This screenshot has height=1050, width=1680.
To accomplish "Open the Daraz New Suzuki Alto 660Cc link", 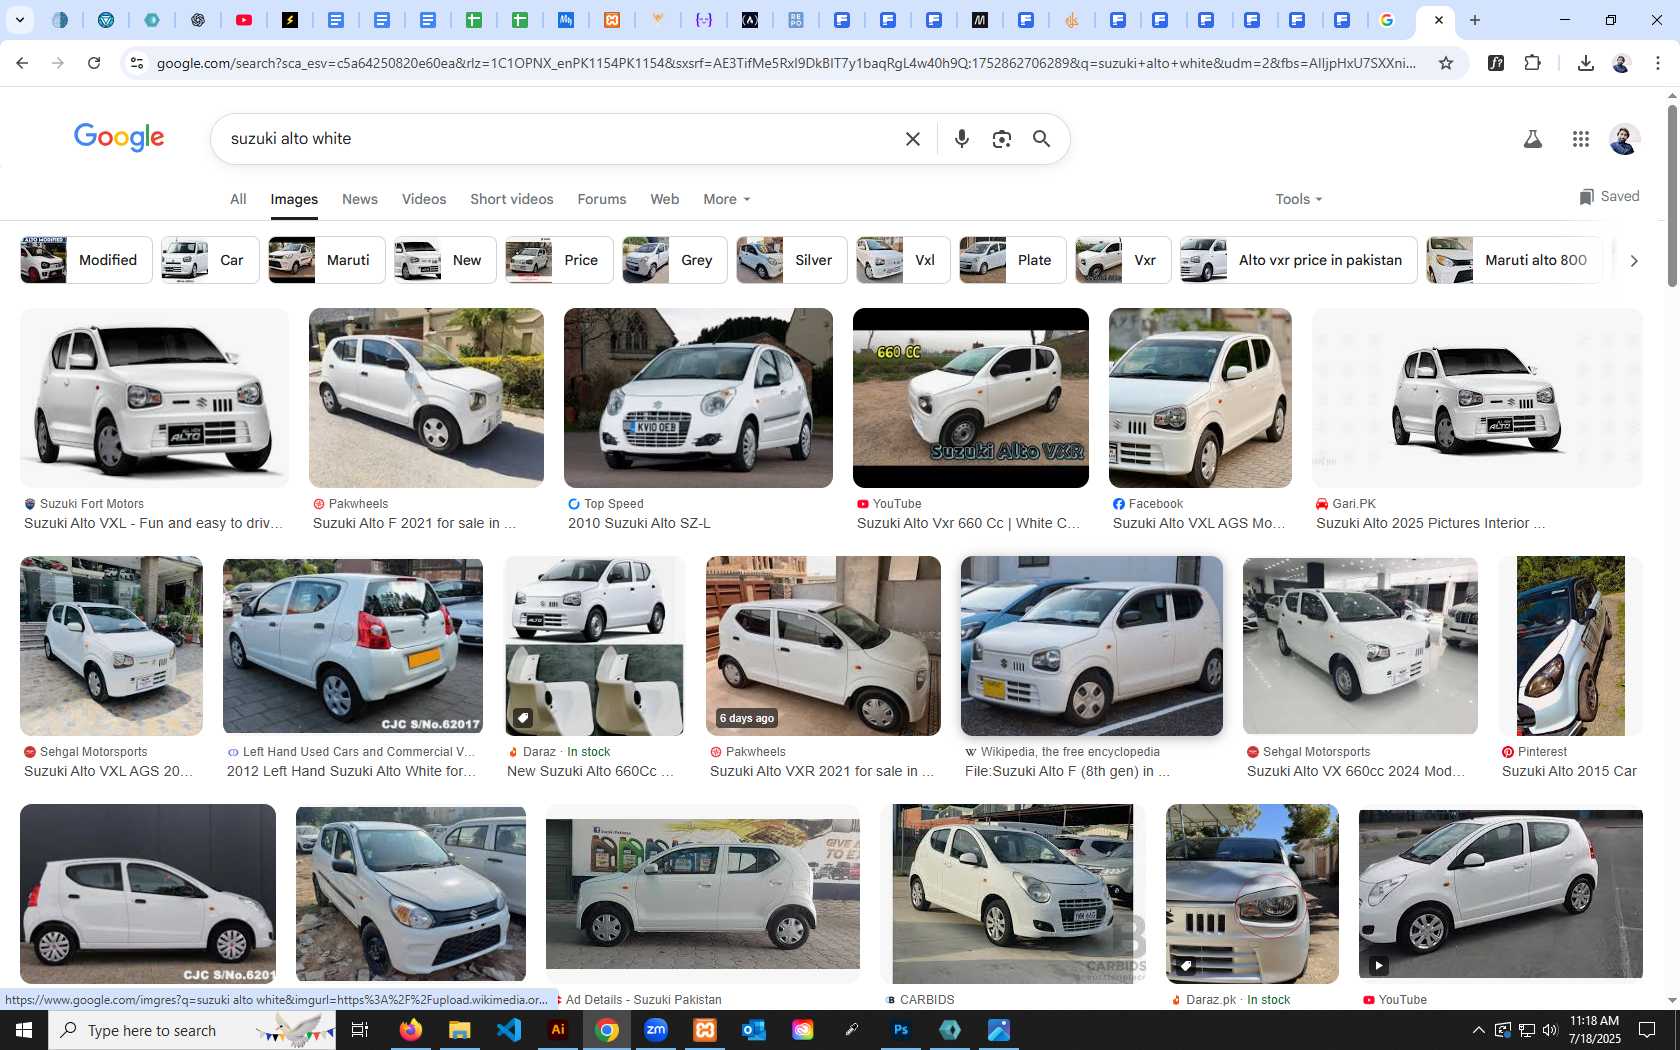I will point(591,771).
